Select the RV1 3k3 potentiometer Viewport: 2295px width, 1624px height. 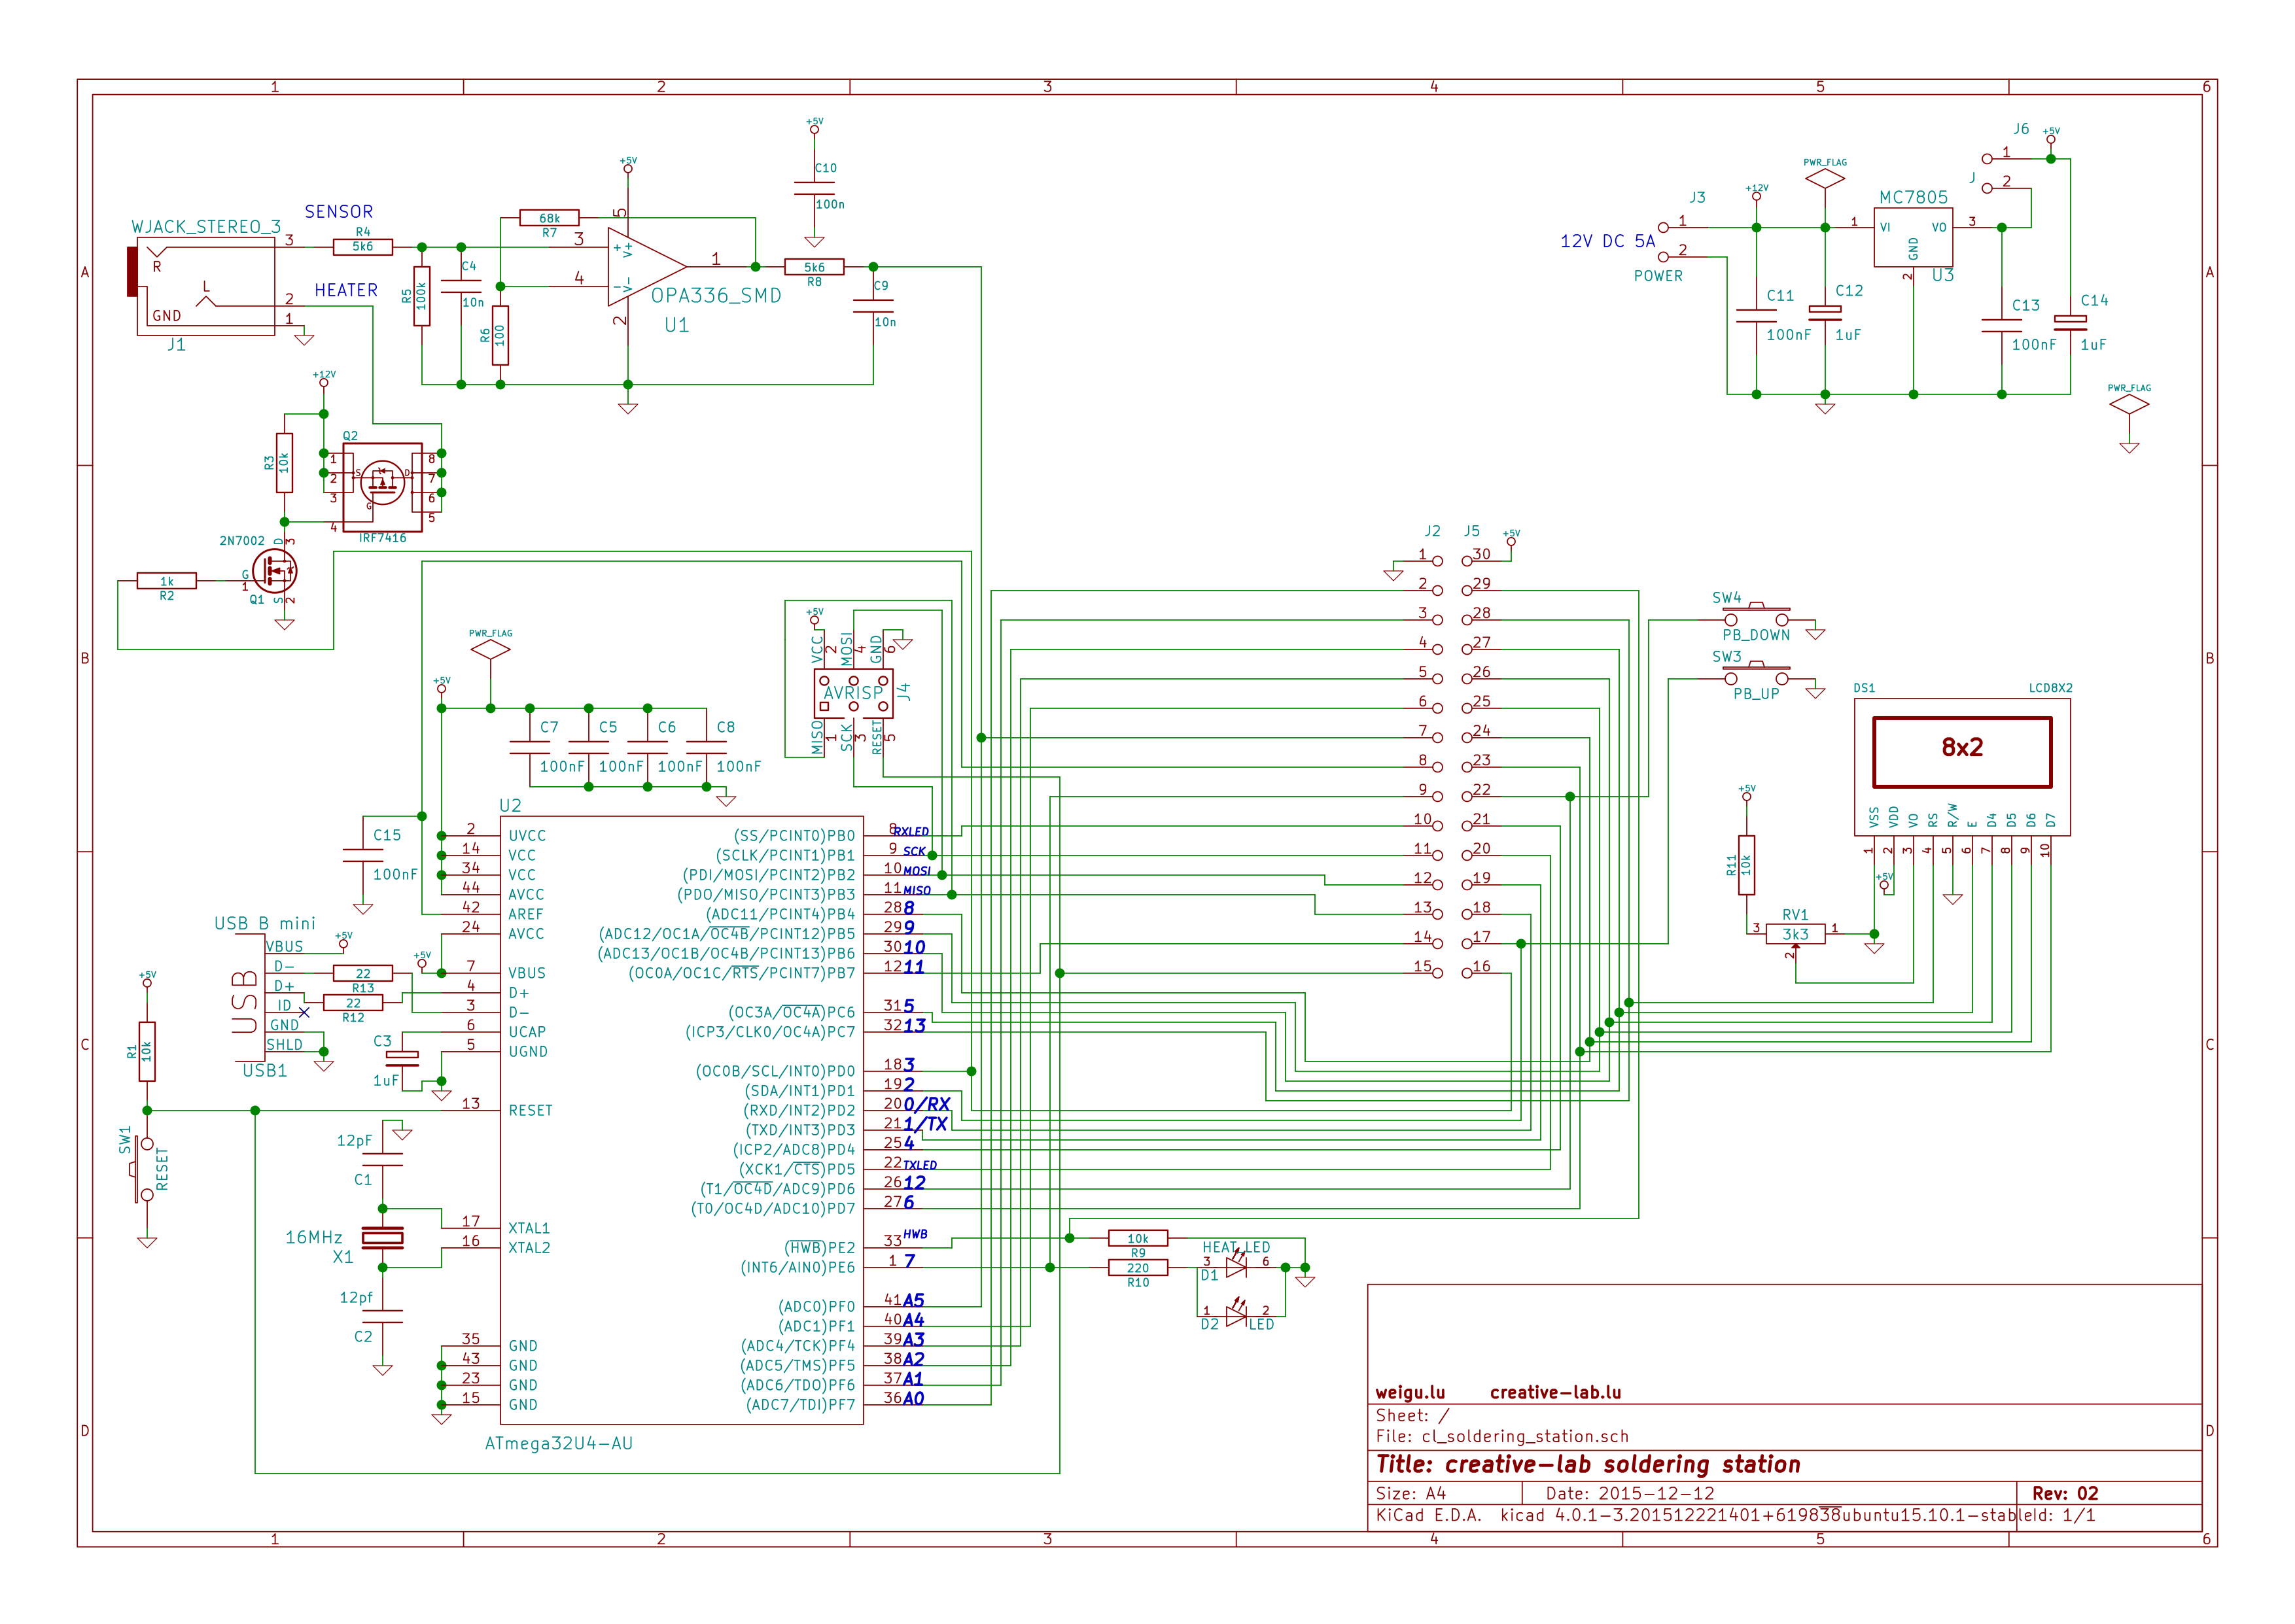point(1795,934)
